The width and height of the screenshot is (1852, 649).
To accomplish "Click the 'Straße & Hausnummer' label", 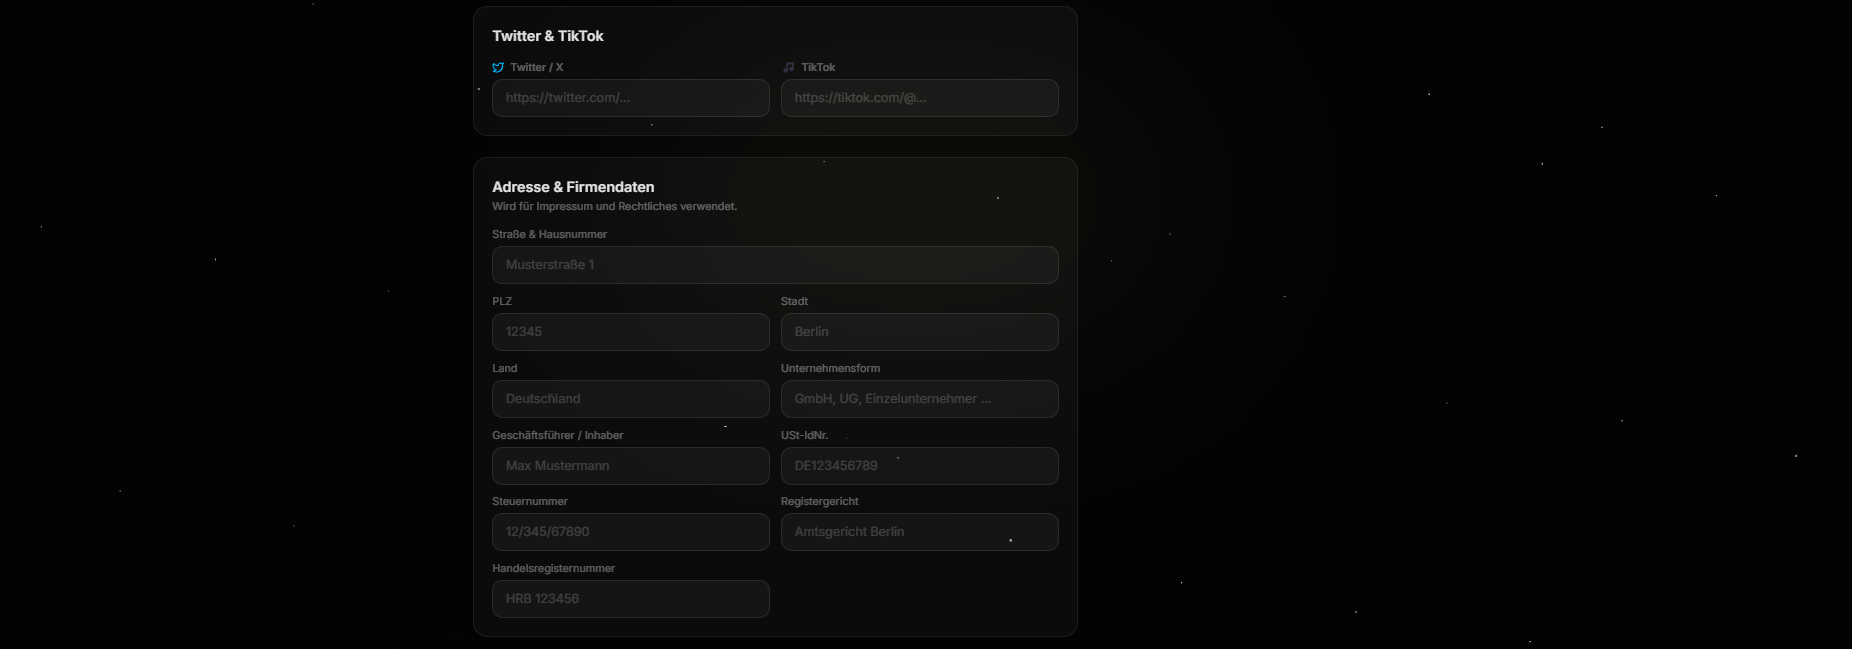I will [549, 235].
